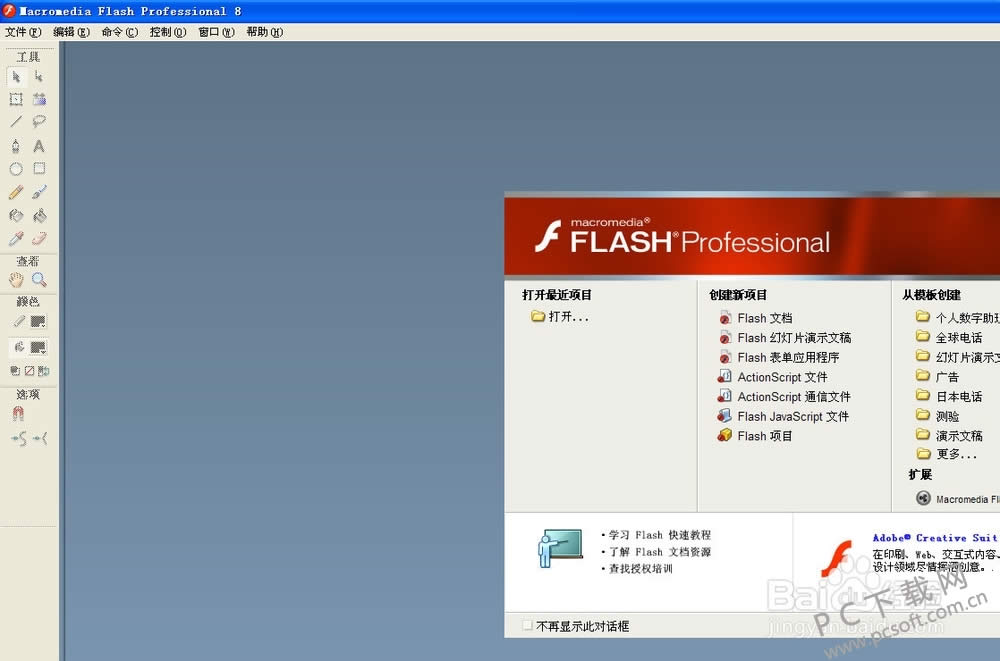Select the Pencil tool
The width and height of the screenshot is (1000, 661).
(16, 192)
